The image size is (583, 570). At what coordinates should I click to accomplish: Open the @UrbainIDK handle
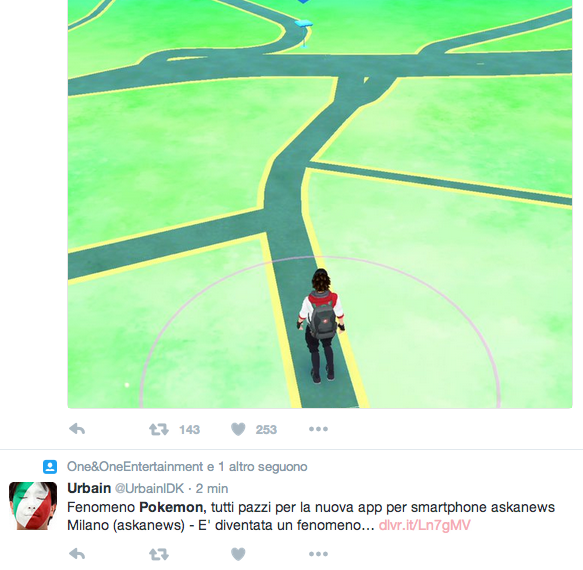149,488
